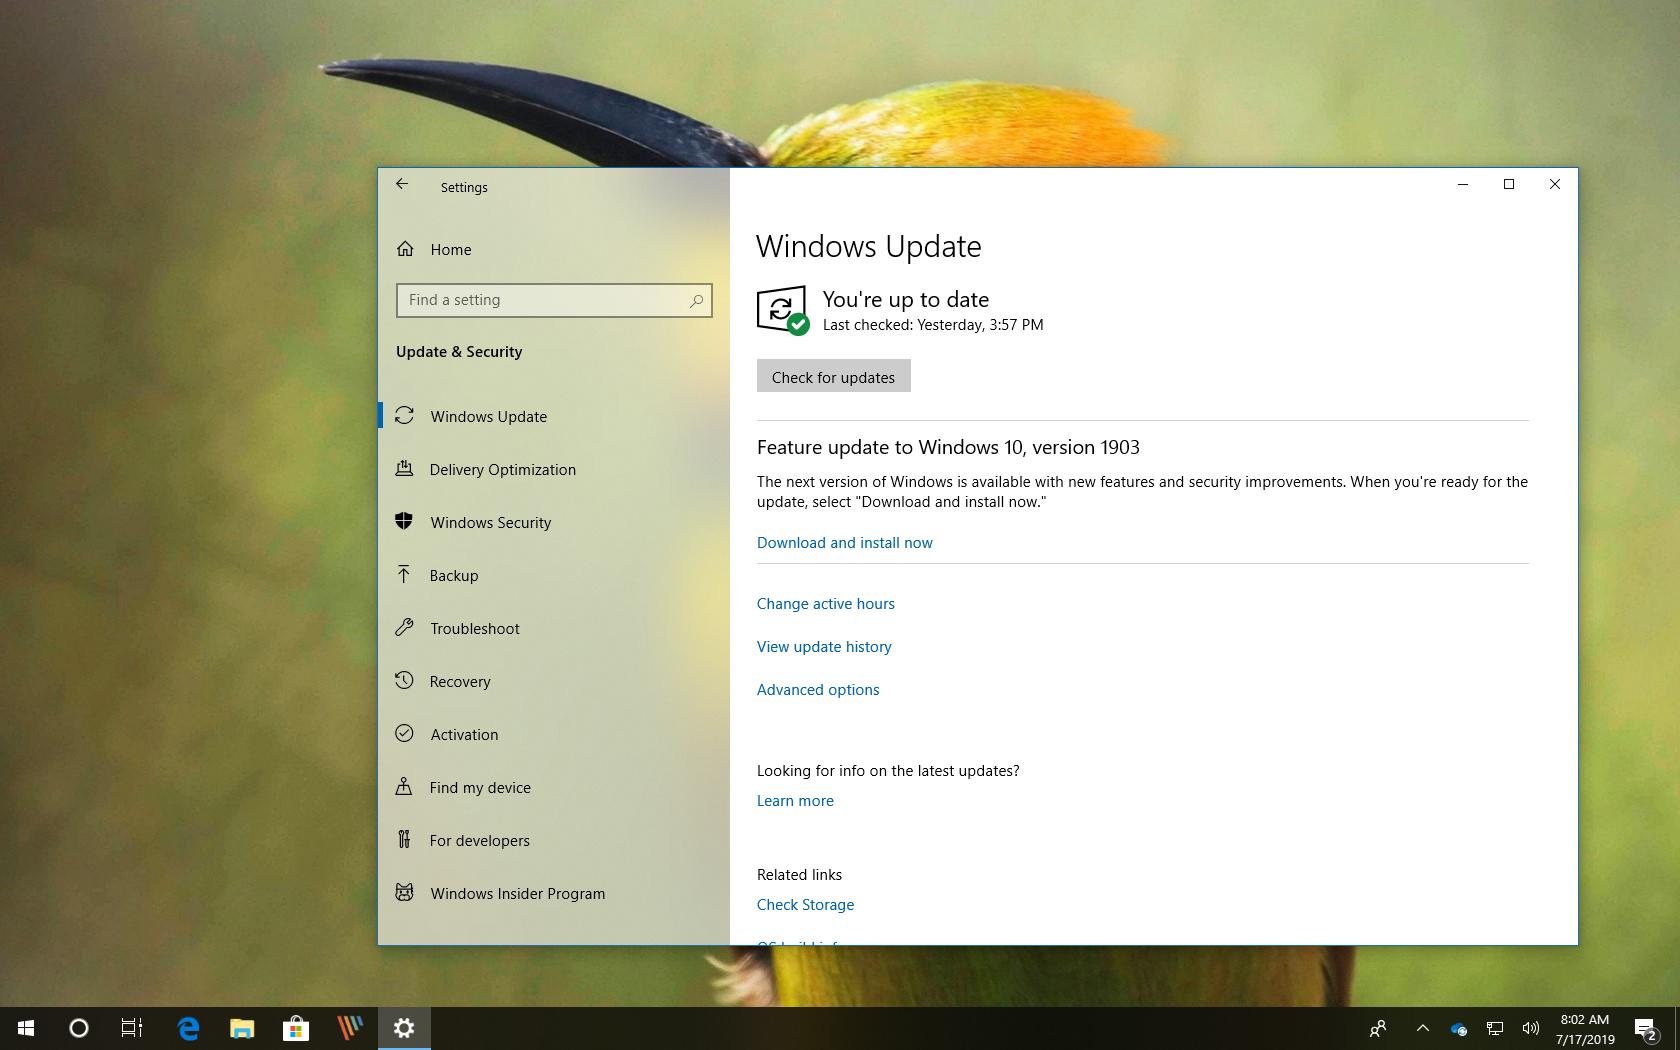Open the Backup settings page
1680x1050 pixels.
click(554, 575)
